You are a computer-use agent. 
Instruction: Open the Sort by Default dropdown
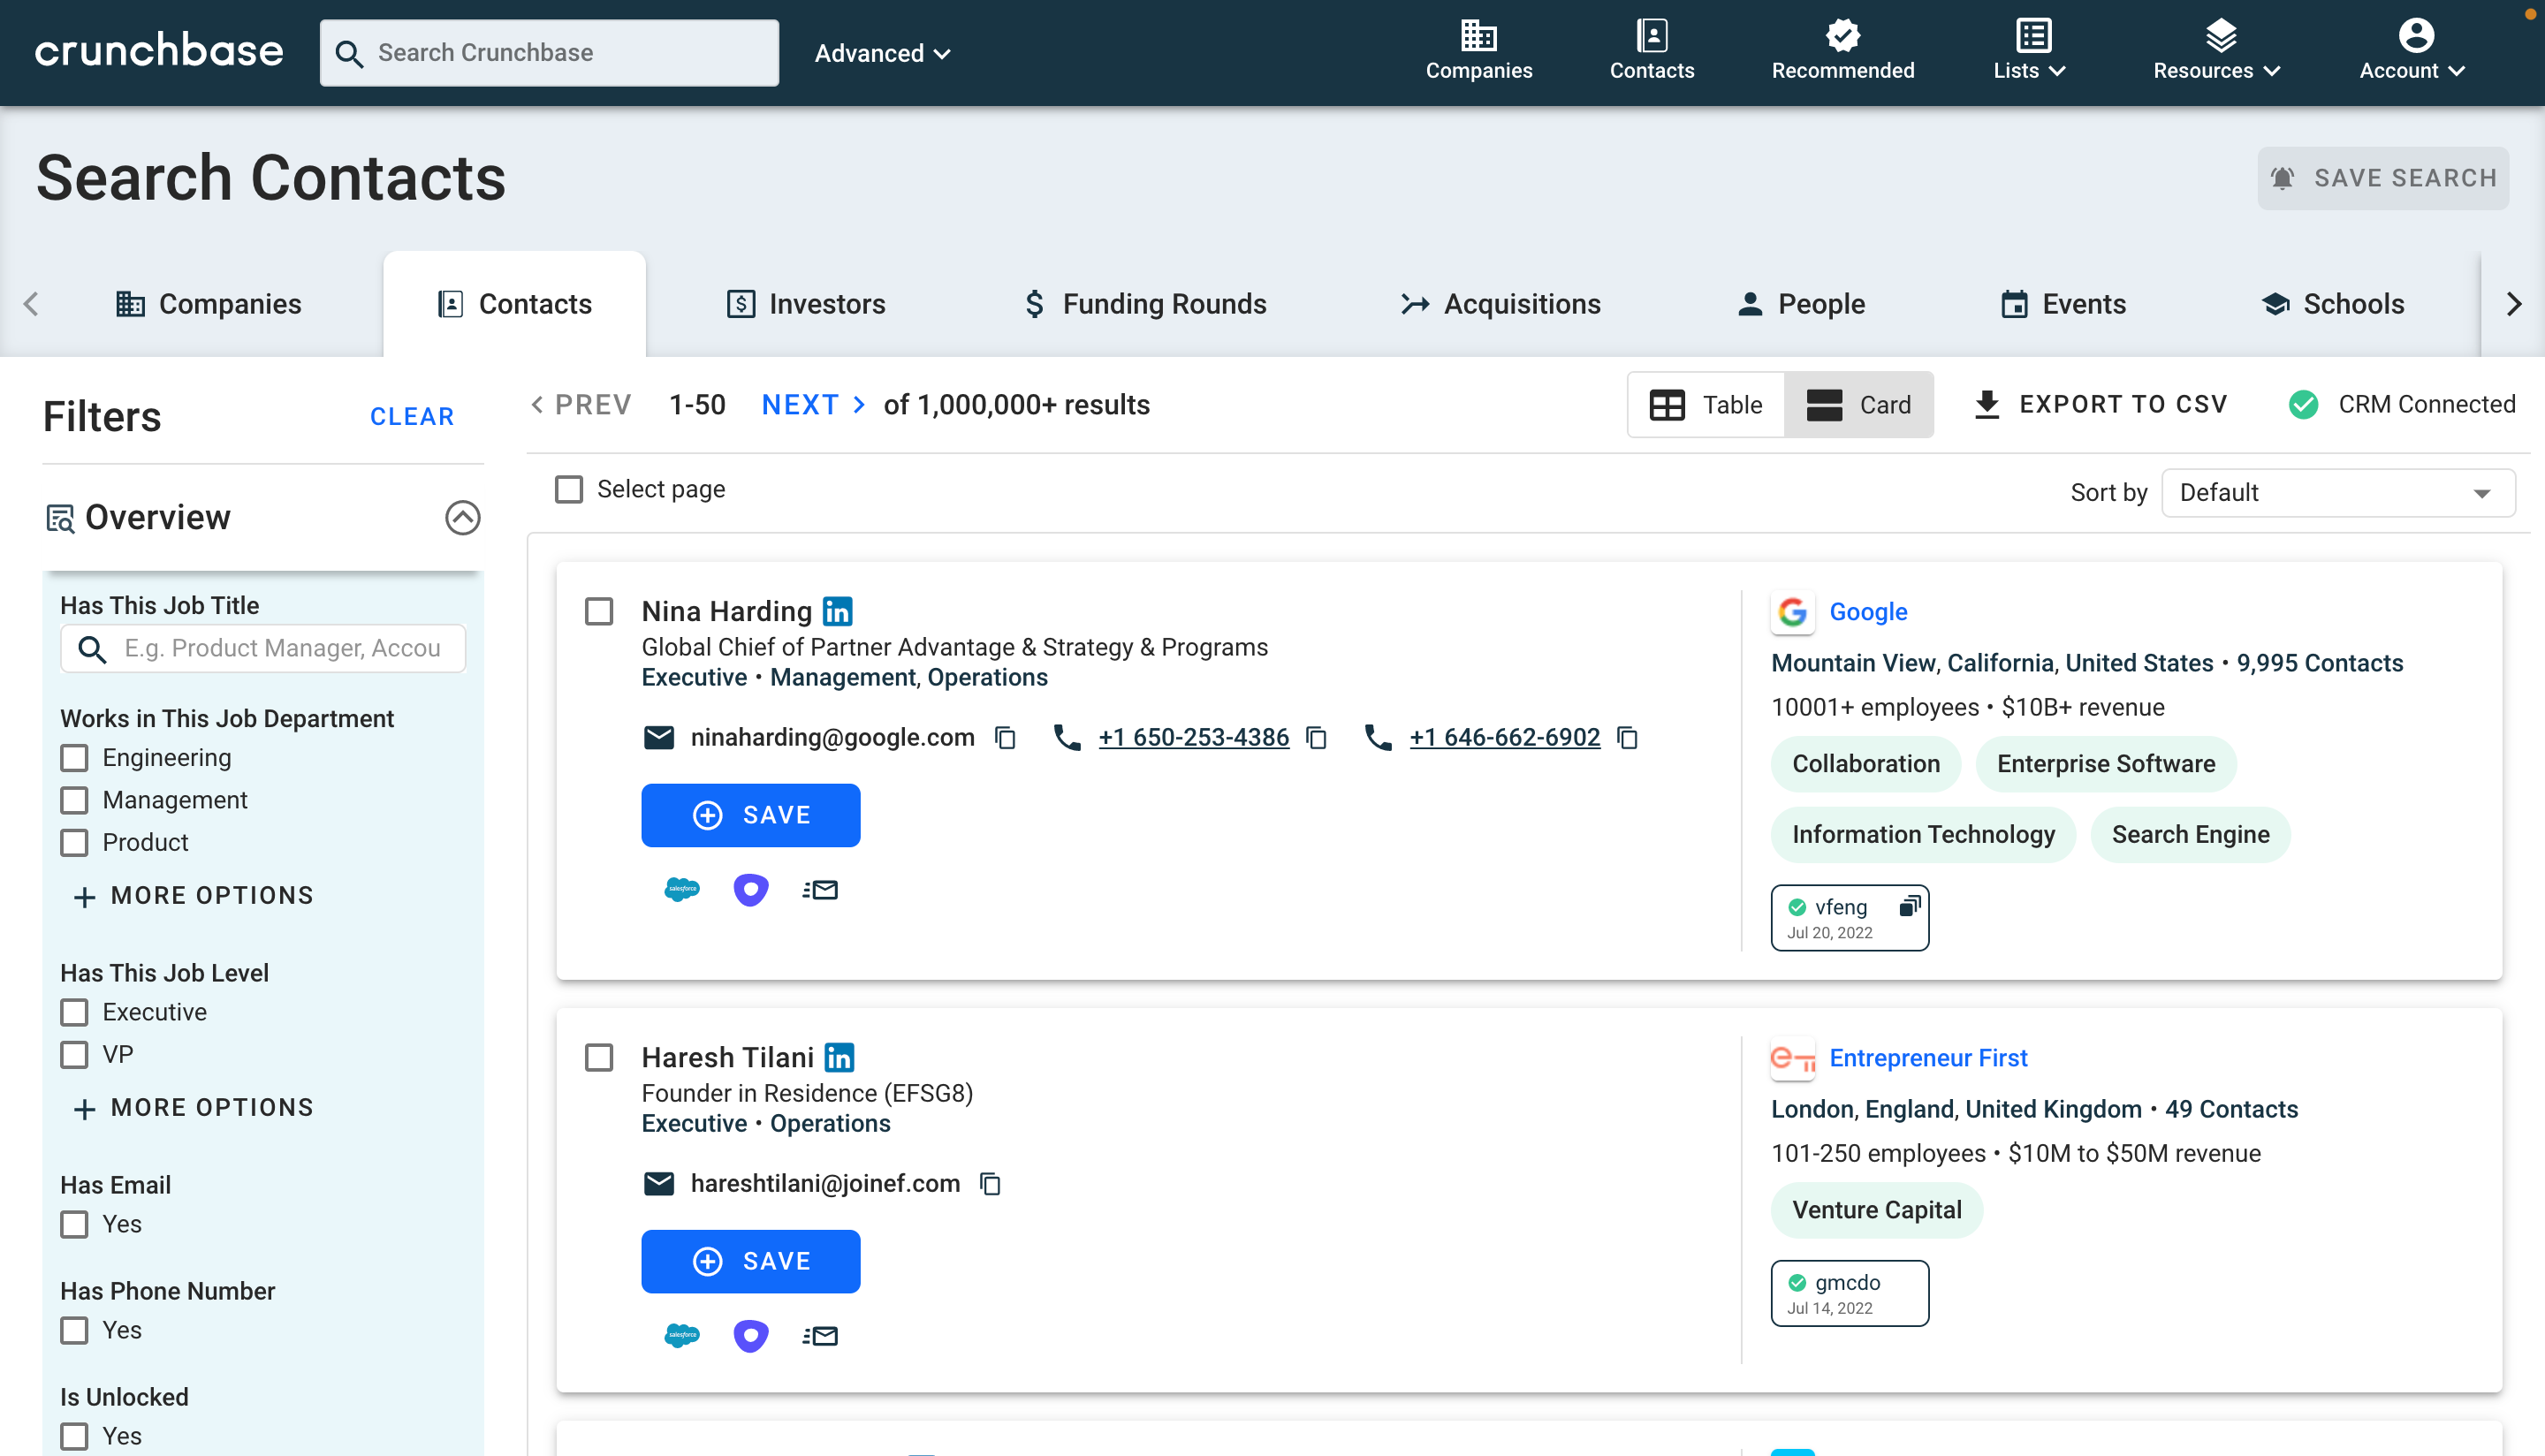tap(2336, 493)
